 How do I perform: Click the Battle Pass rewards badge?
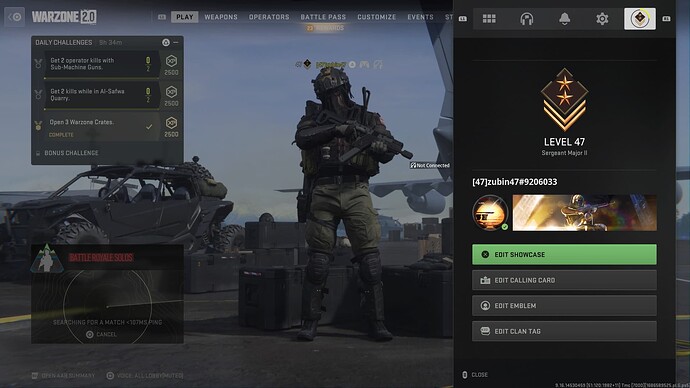[x=325, y=28]
